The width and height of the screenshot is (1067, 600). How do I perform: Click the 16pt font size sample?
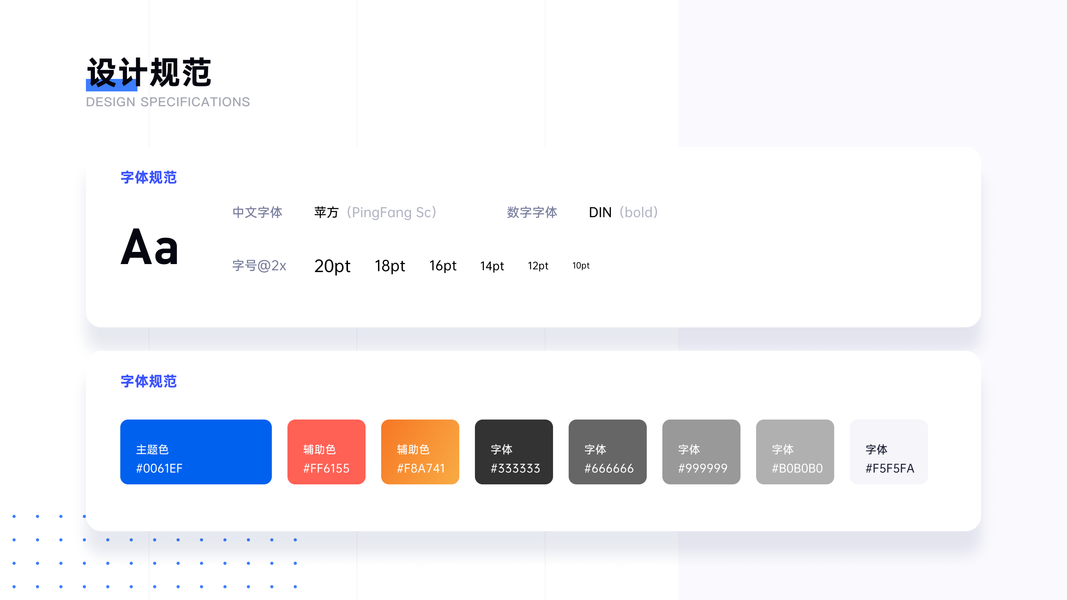tap(443, 265)
